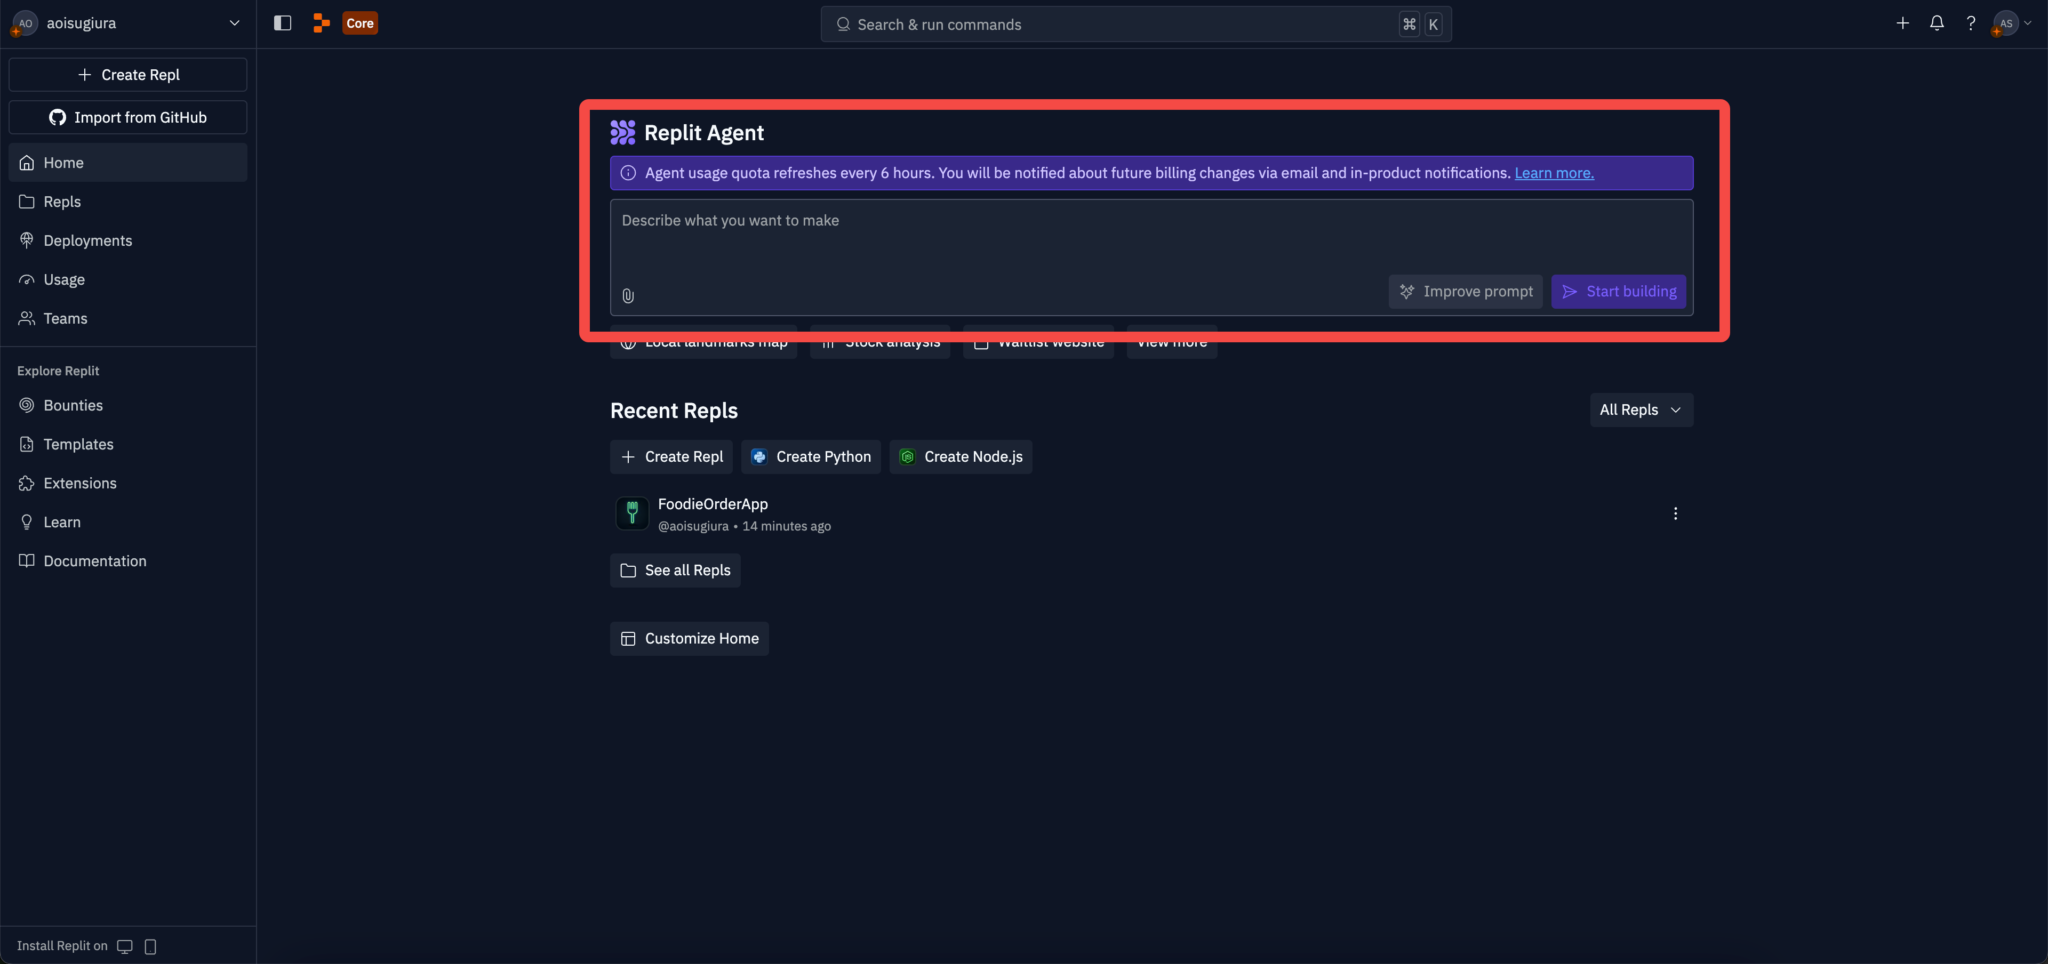Open the All Repls filter dropdown

point(1641,410)
